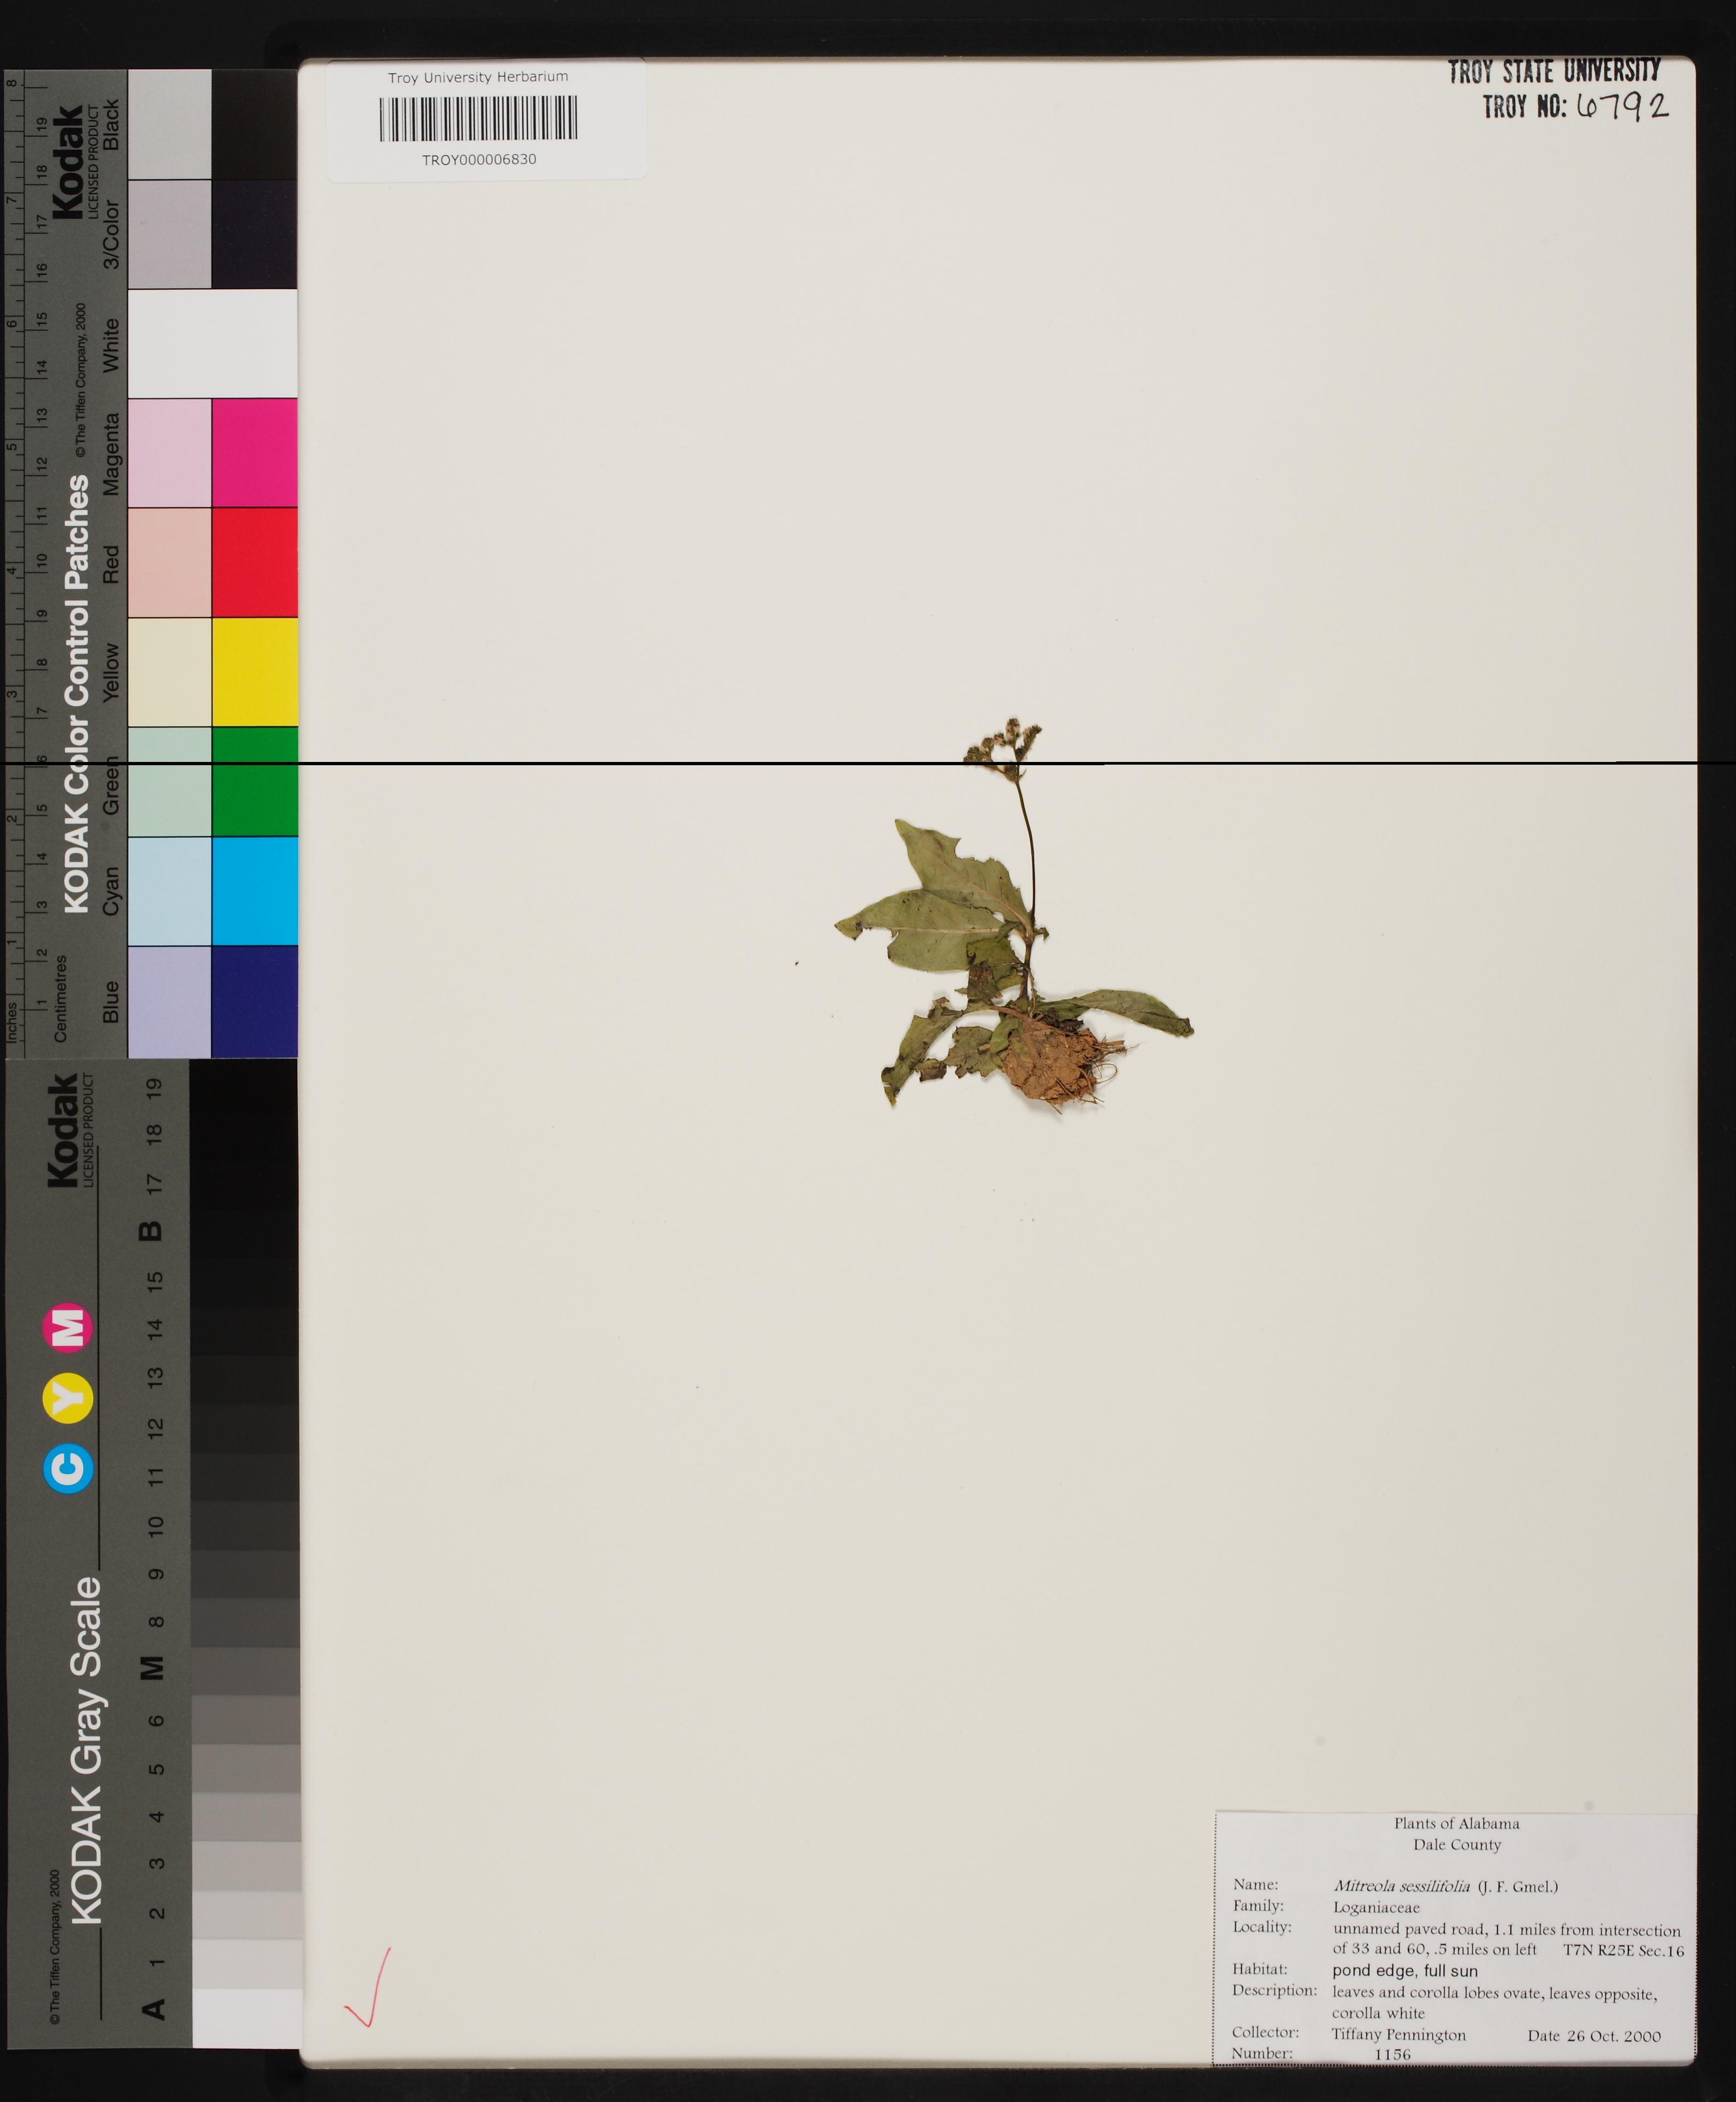This screenshot has width=1736, height=2102.
Task: Click the 'M' marker on the gray scale
Action: click(152, 1667)
